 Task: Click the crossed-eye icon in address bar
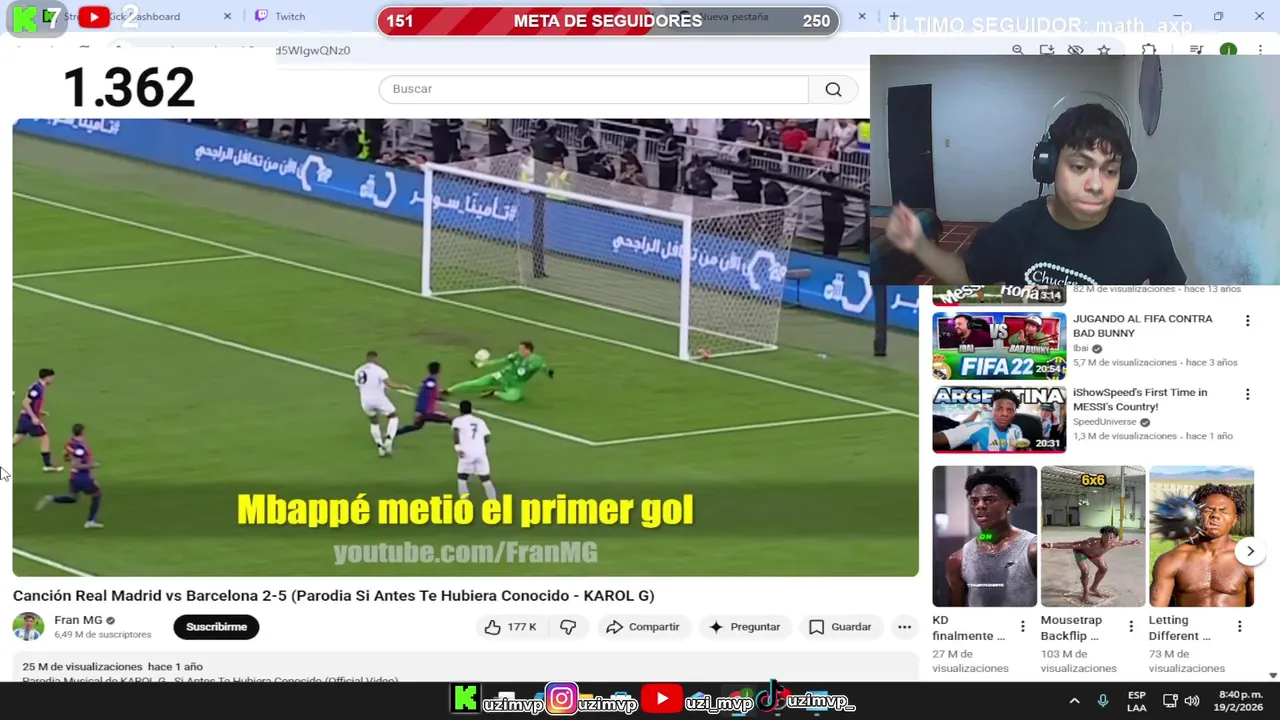coord(1075,50)
